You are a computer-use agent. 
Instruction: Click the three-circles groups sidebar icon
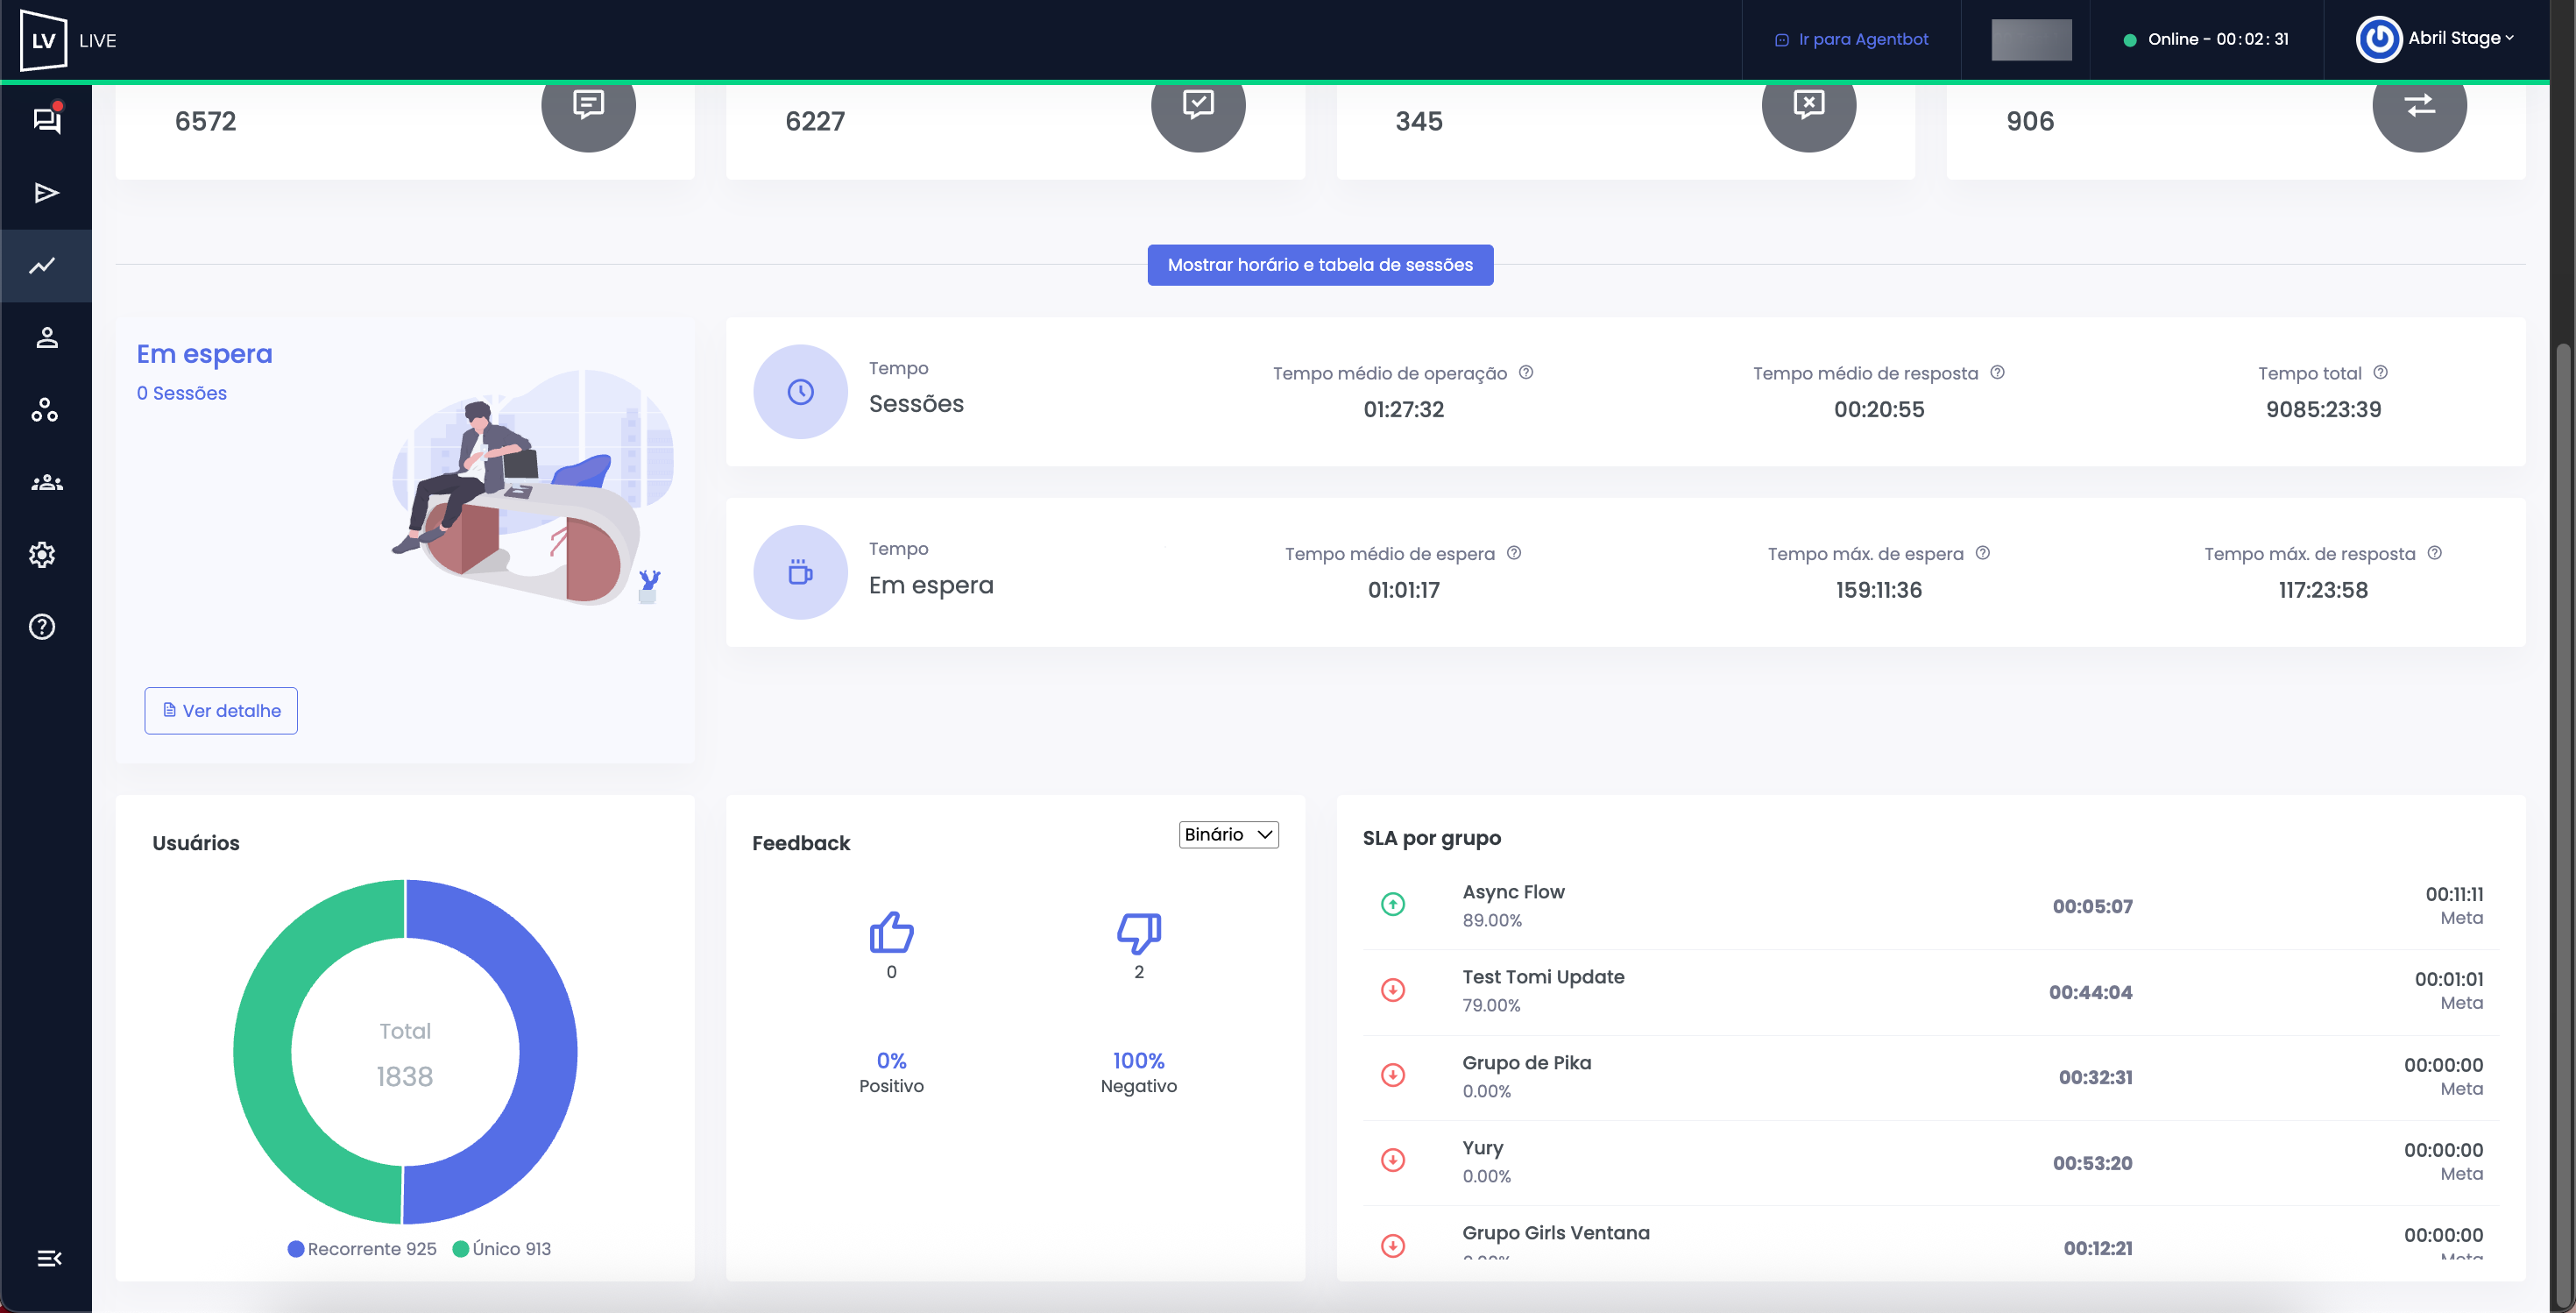pos(44,410)
